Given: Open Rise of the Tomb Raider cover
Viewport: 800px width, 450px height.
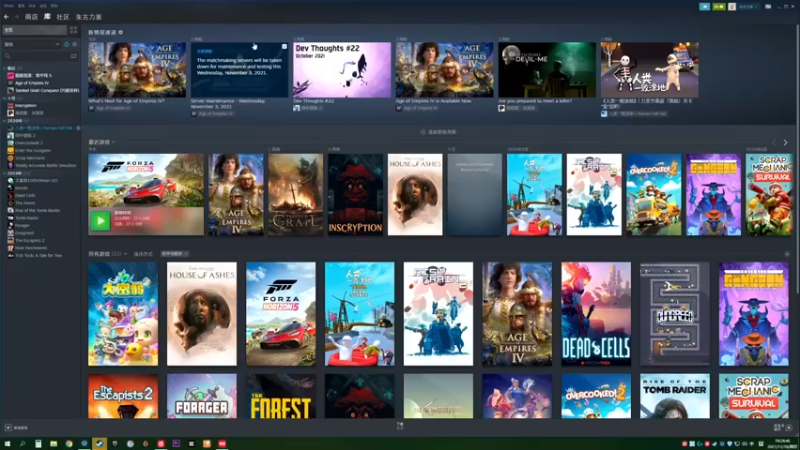Looking at the screenshot, I should tap(674, 396).
